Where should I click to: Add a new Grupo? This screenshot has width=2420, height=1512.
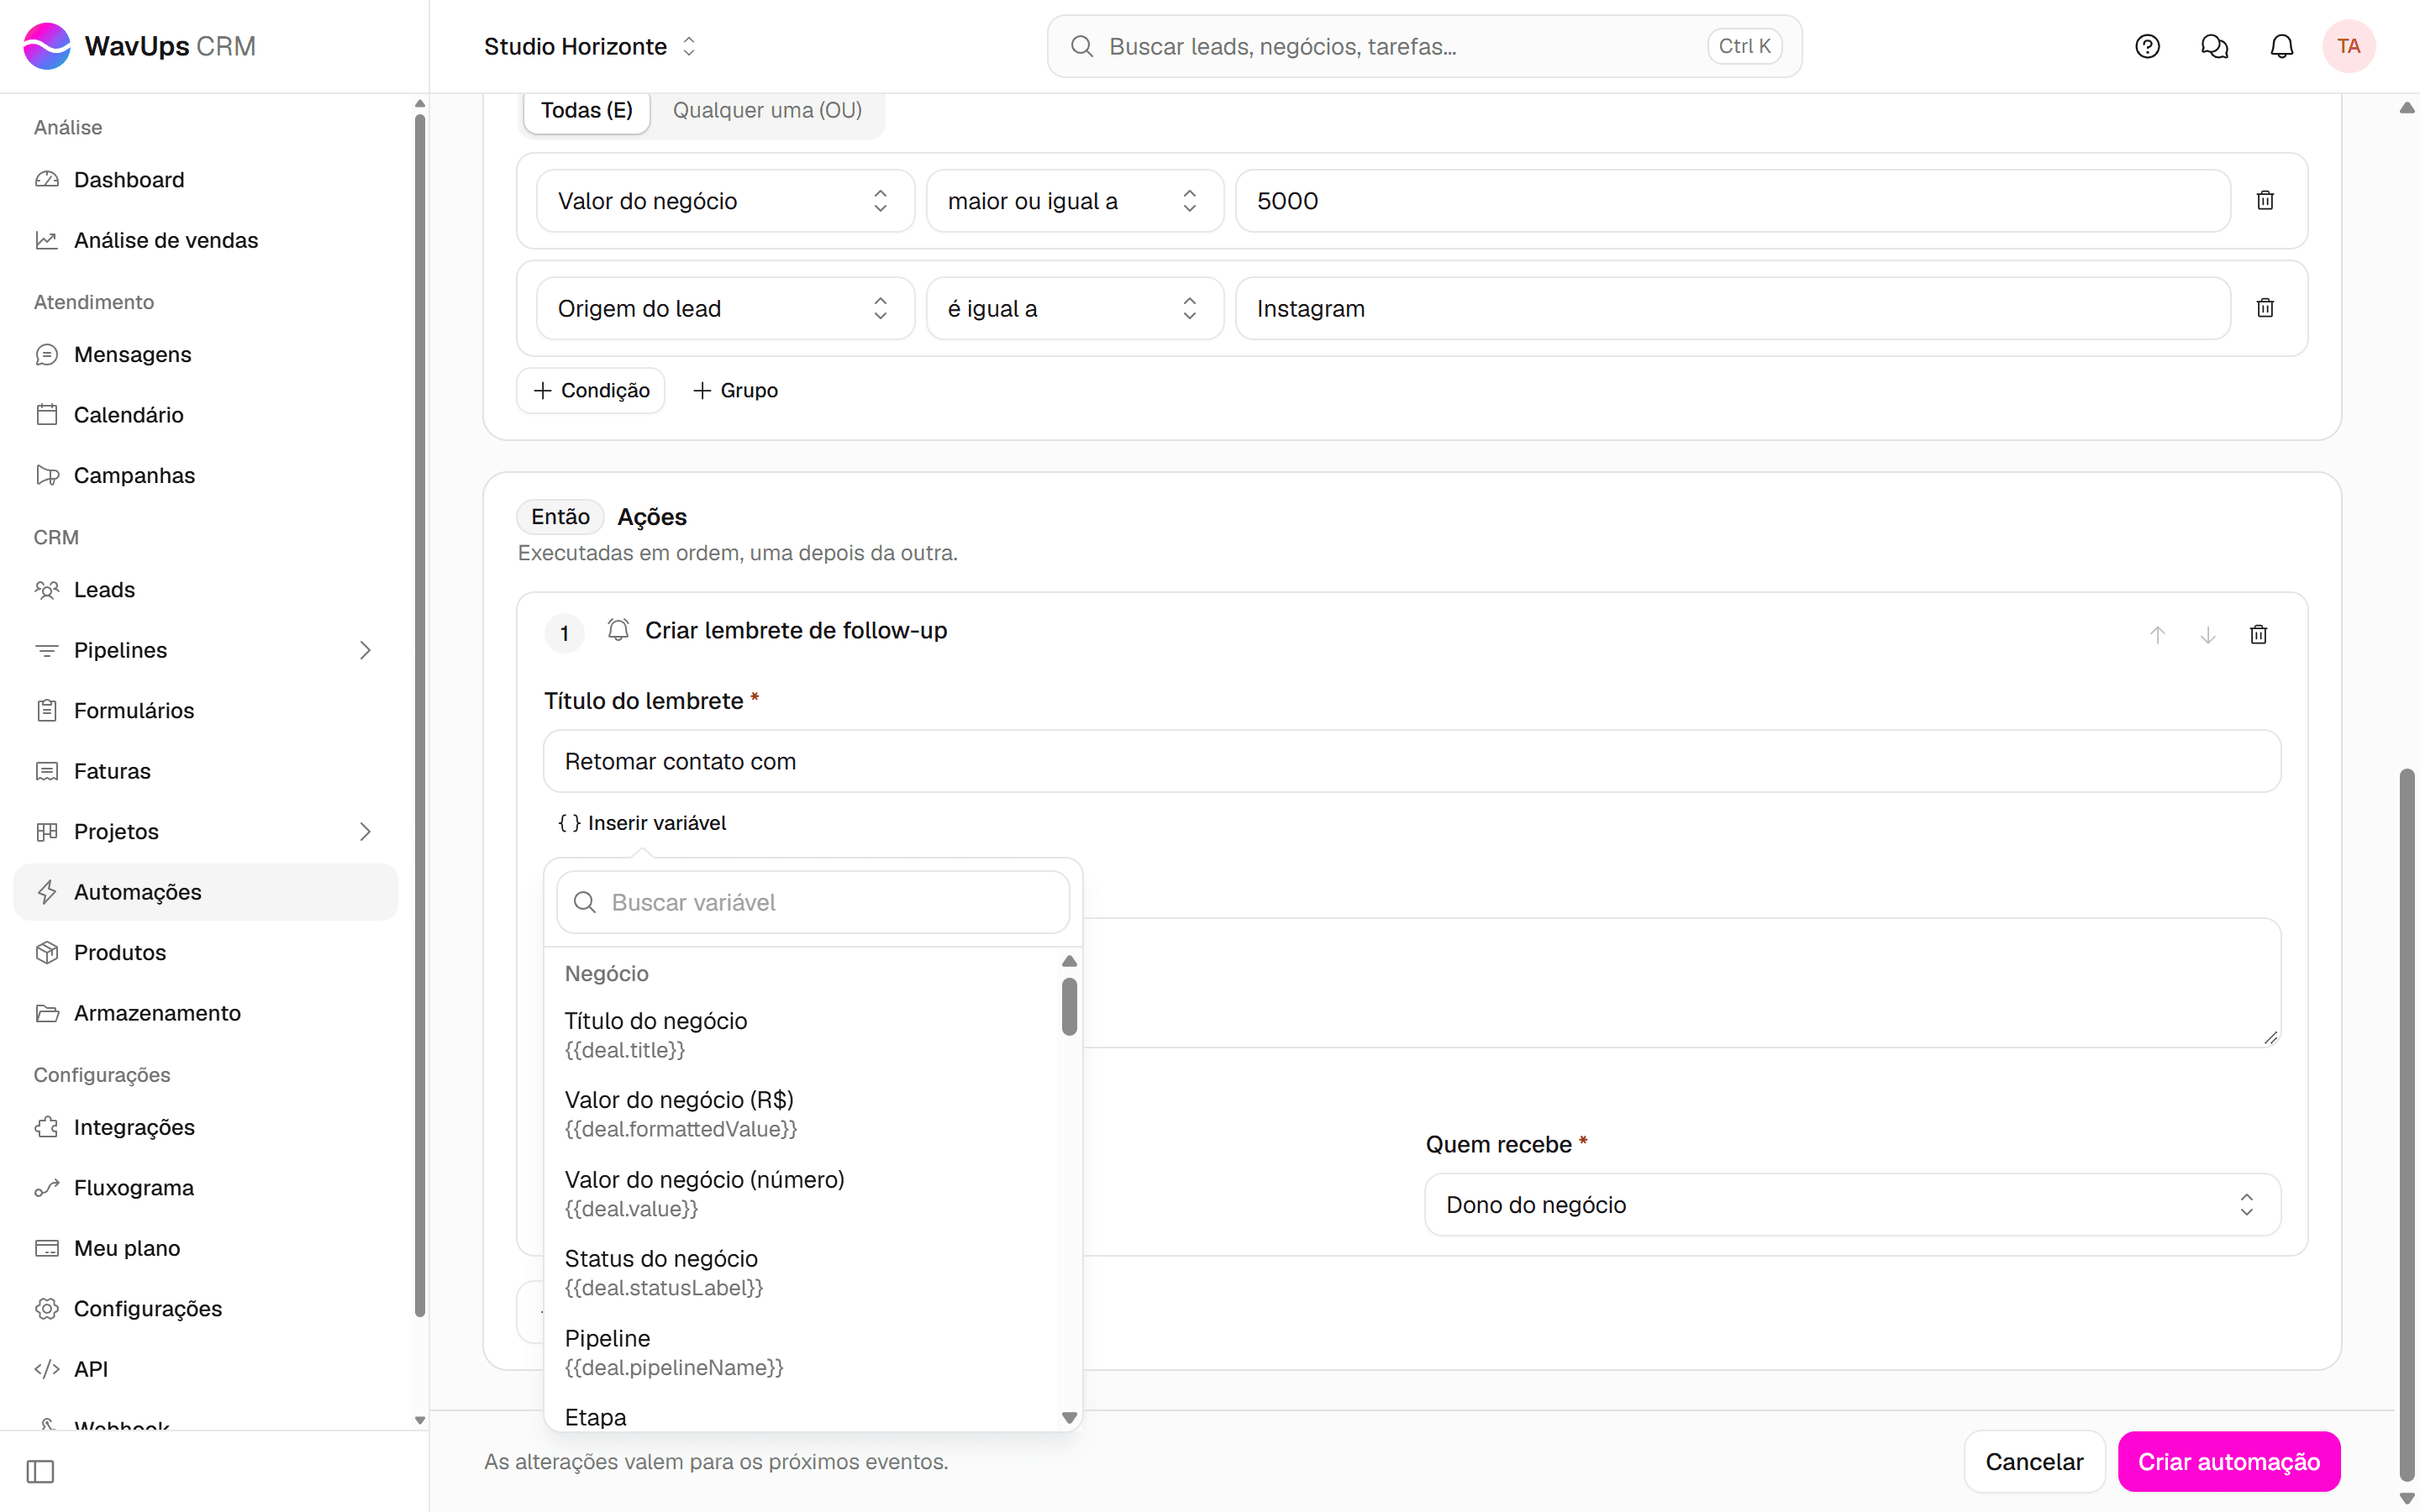tap(735, 390)
